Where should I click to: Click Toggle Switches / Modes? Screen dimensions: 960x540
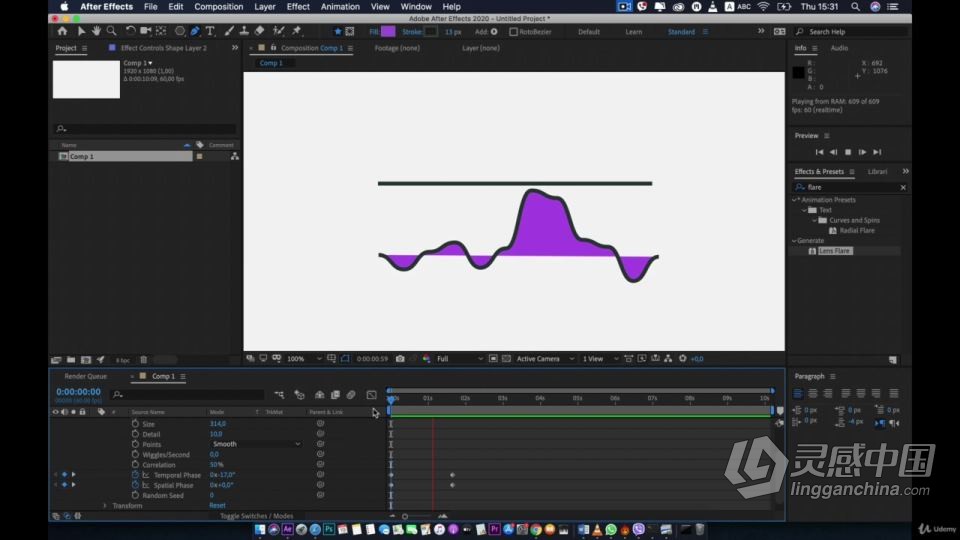[x=257, y=516]
